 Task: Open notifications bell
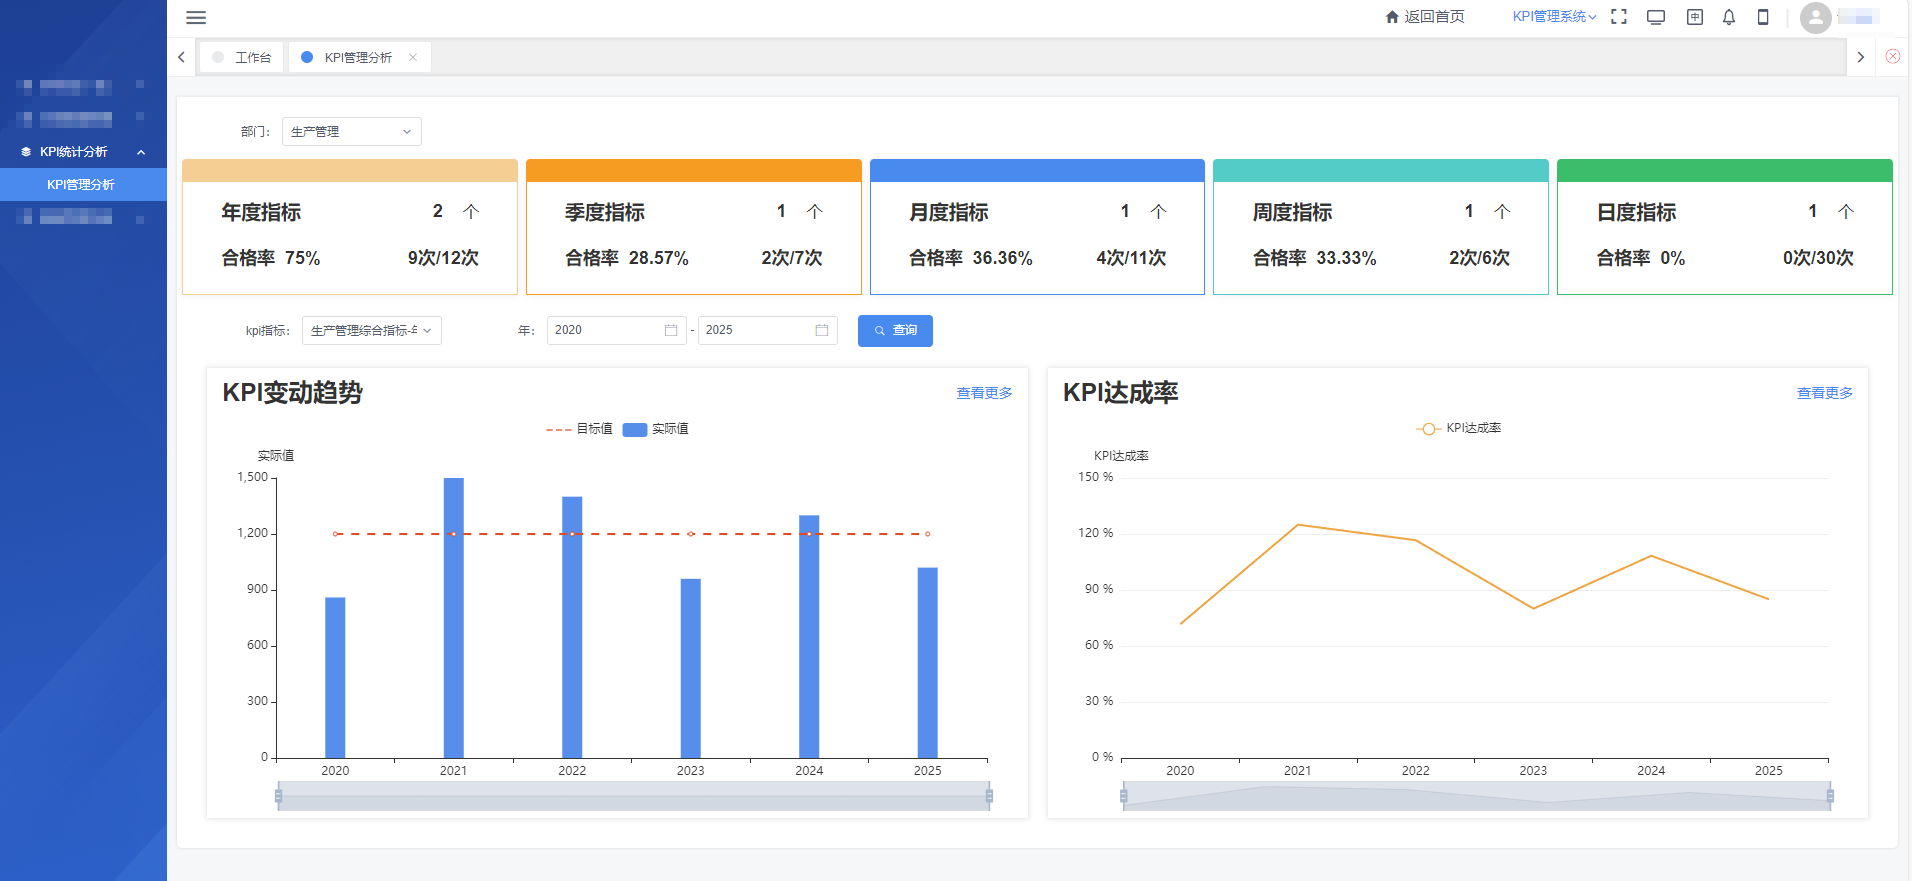pyautogui.click(x=1729, y=17)
